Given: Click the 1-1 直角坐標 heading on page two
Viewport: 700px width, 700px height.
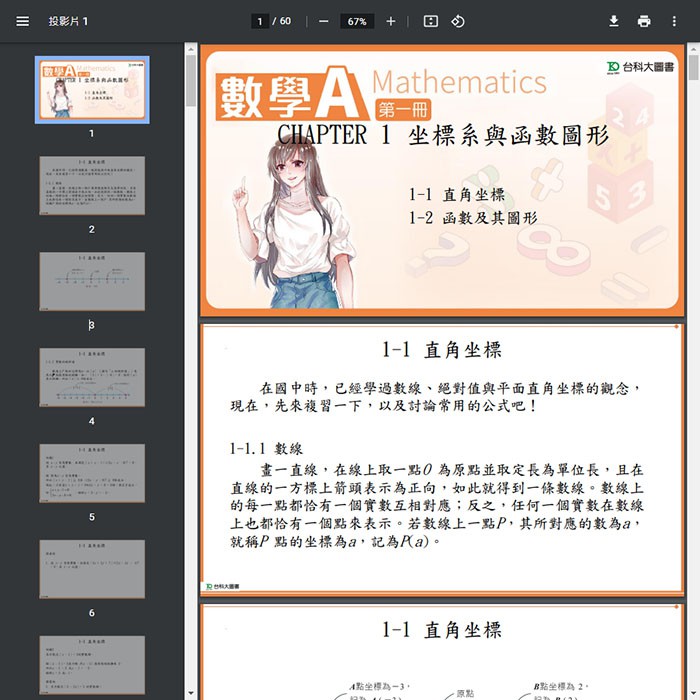Looking at the screenshot, I should pyautogui.click(x=442, y=350).
